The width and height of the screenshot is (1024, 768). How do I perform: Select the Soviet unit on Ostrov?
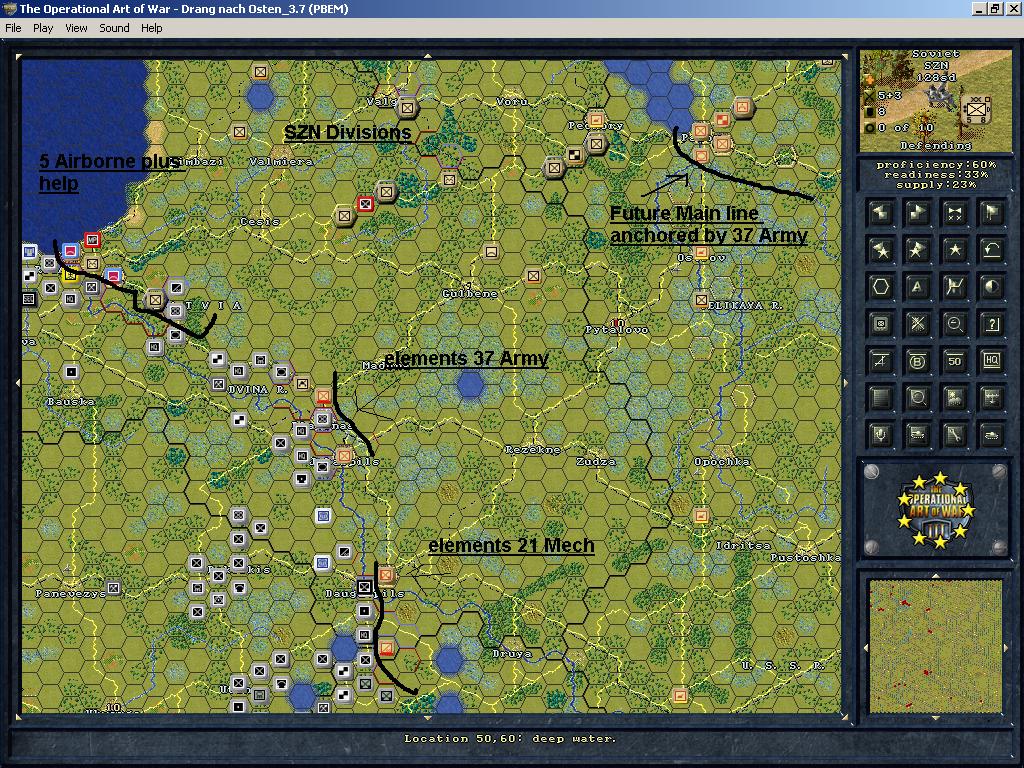tap(701, 253)
